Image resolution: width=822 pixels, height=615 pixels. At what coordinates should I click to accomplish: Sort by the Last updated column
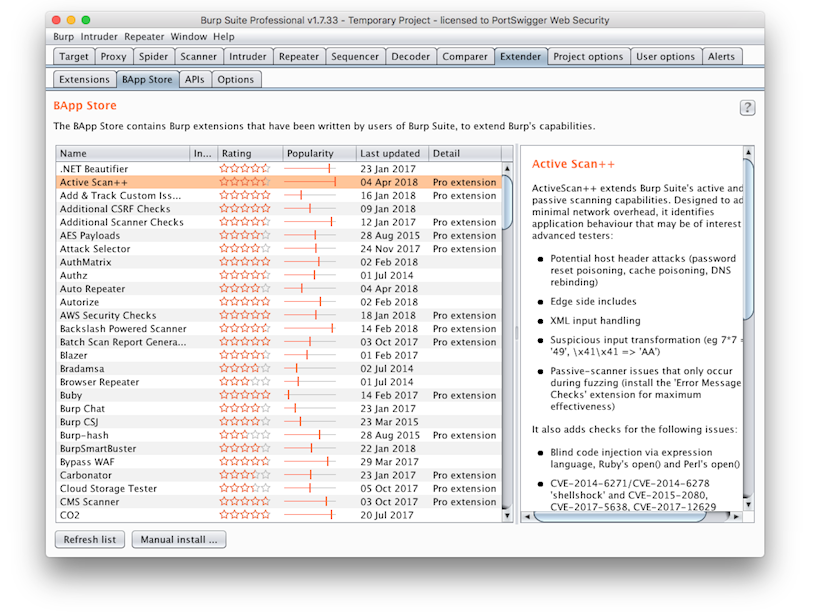click(392, 154)
